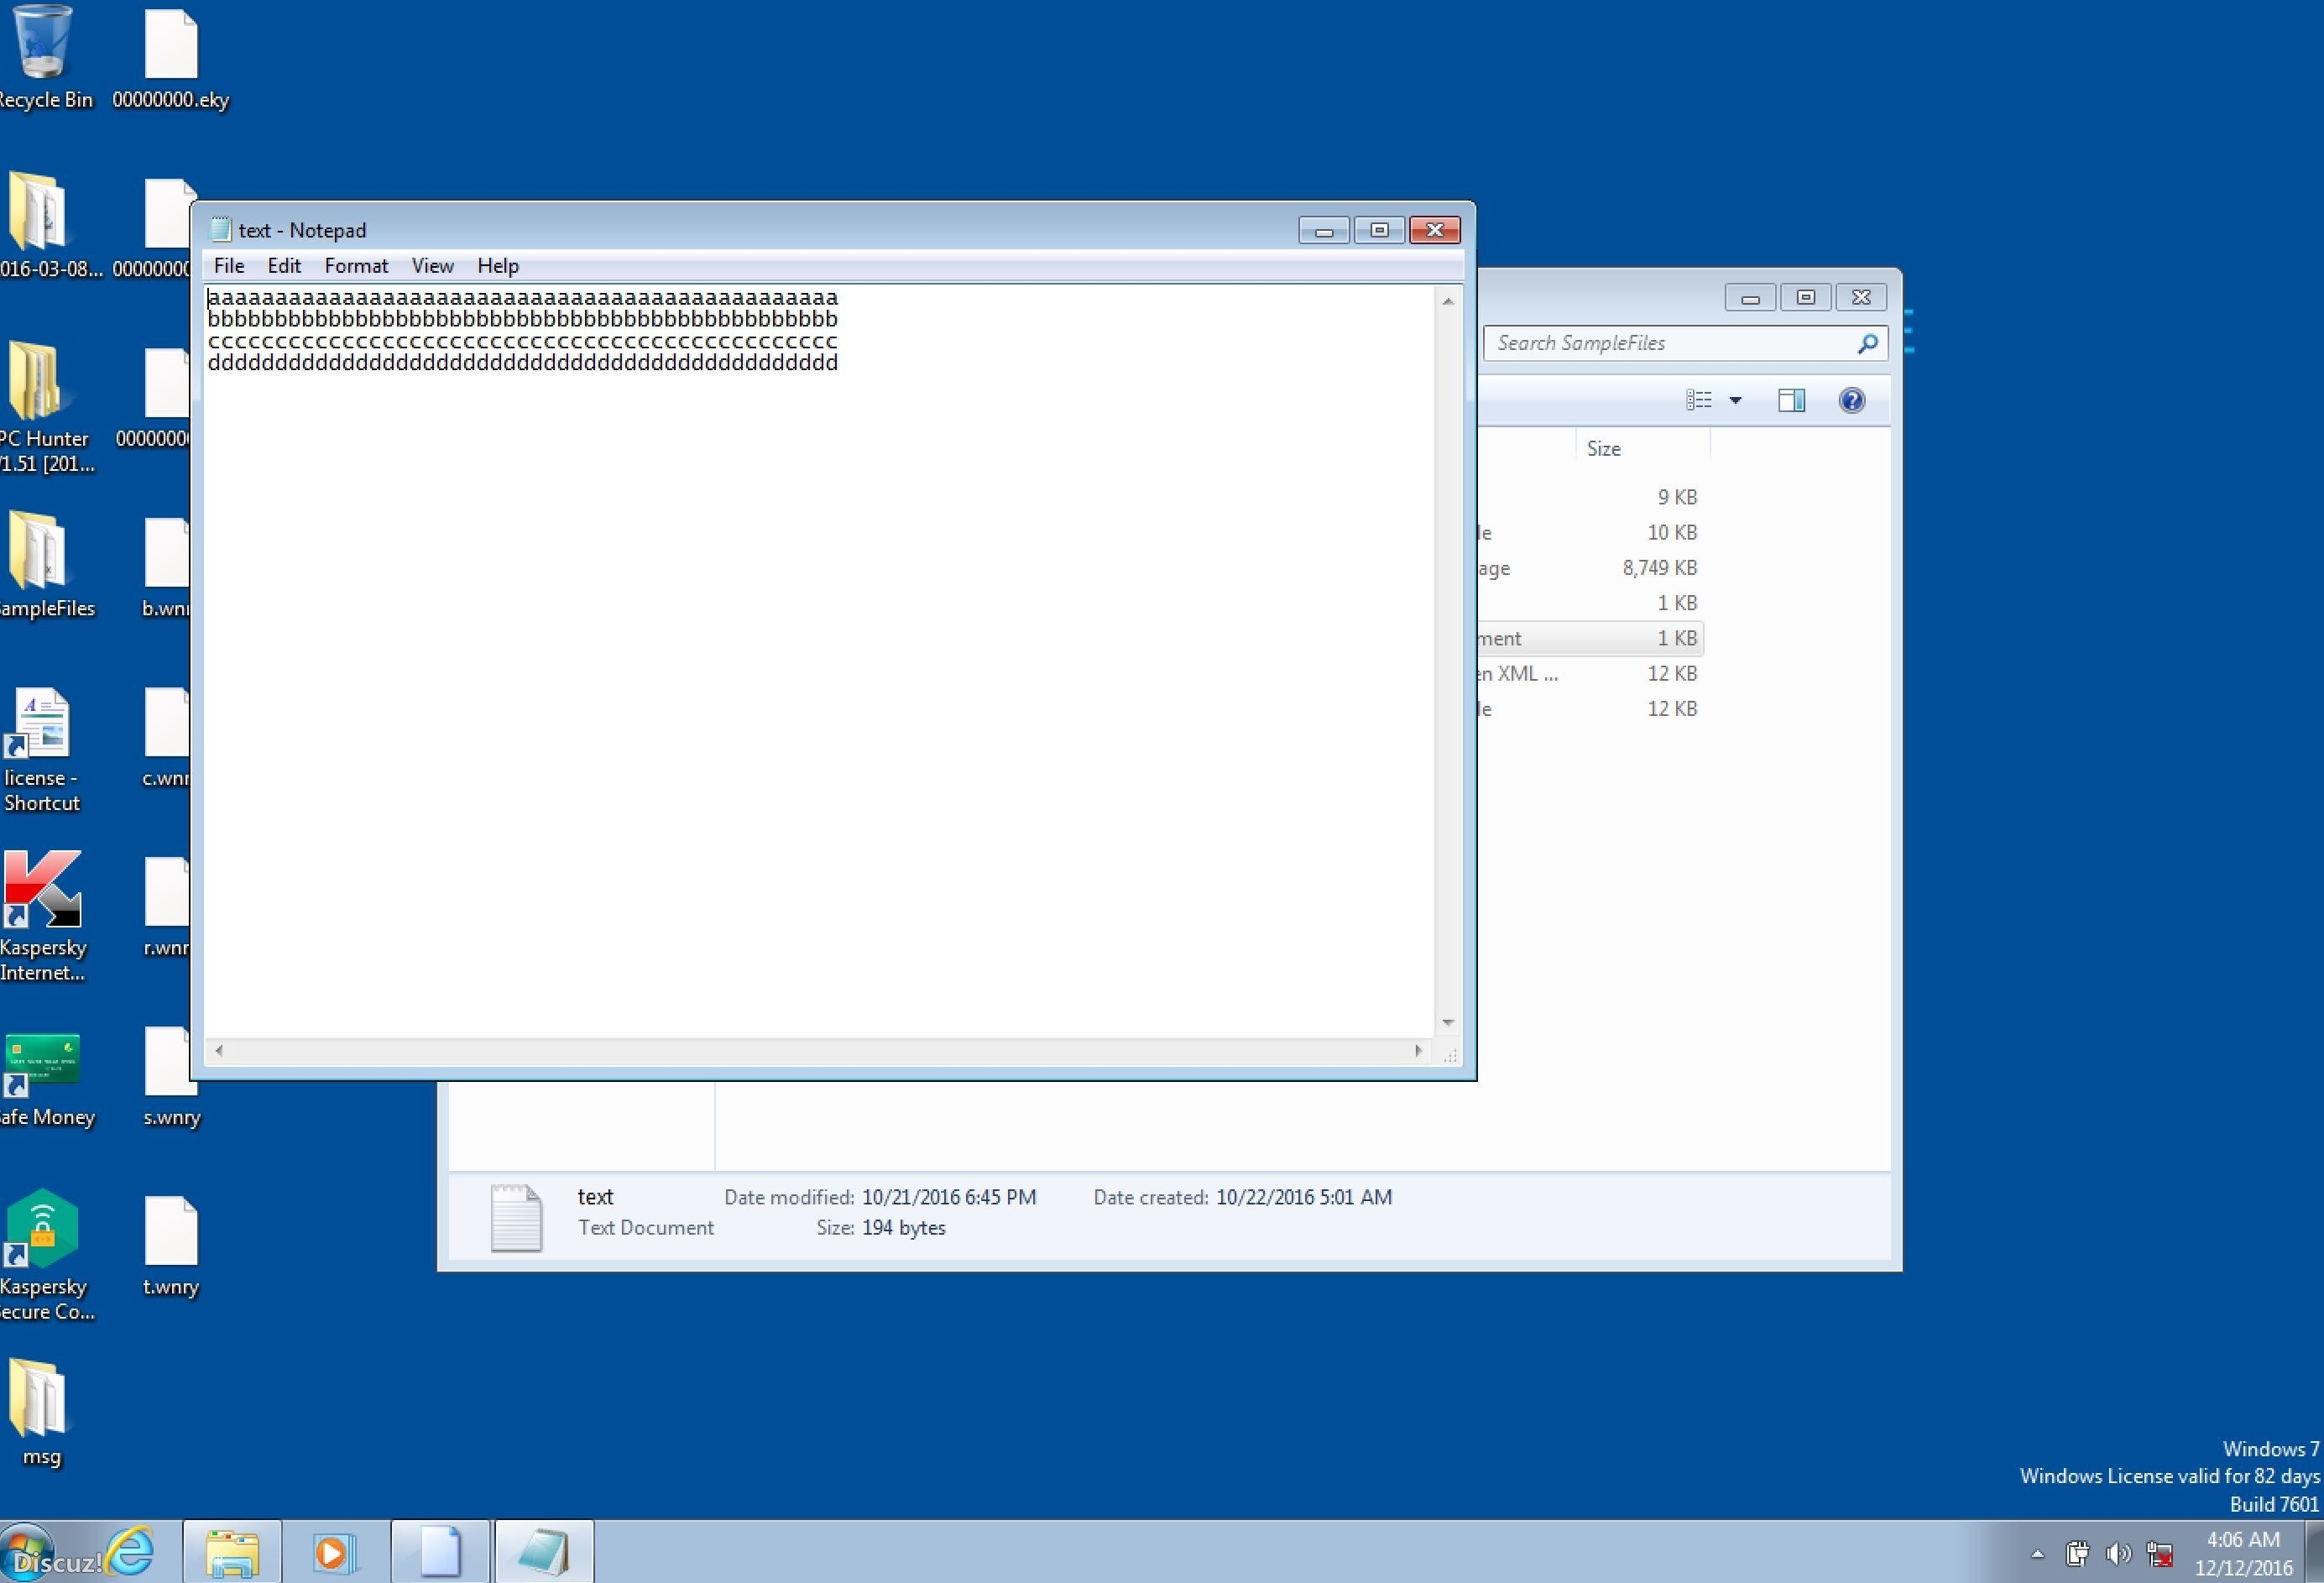Image resolution: width=2324 pixels, height=1583 pixels.
Task: Open Windows Media Player from the taskbar
Action: (334, 1553)
